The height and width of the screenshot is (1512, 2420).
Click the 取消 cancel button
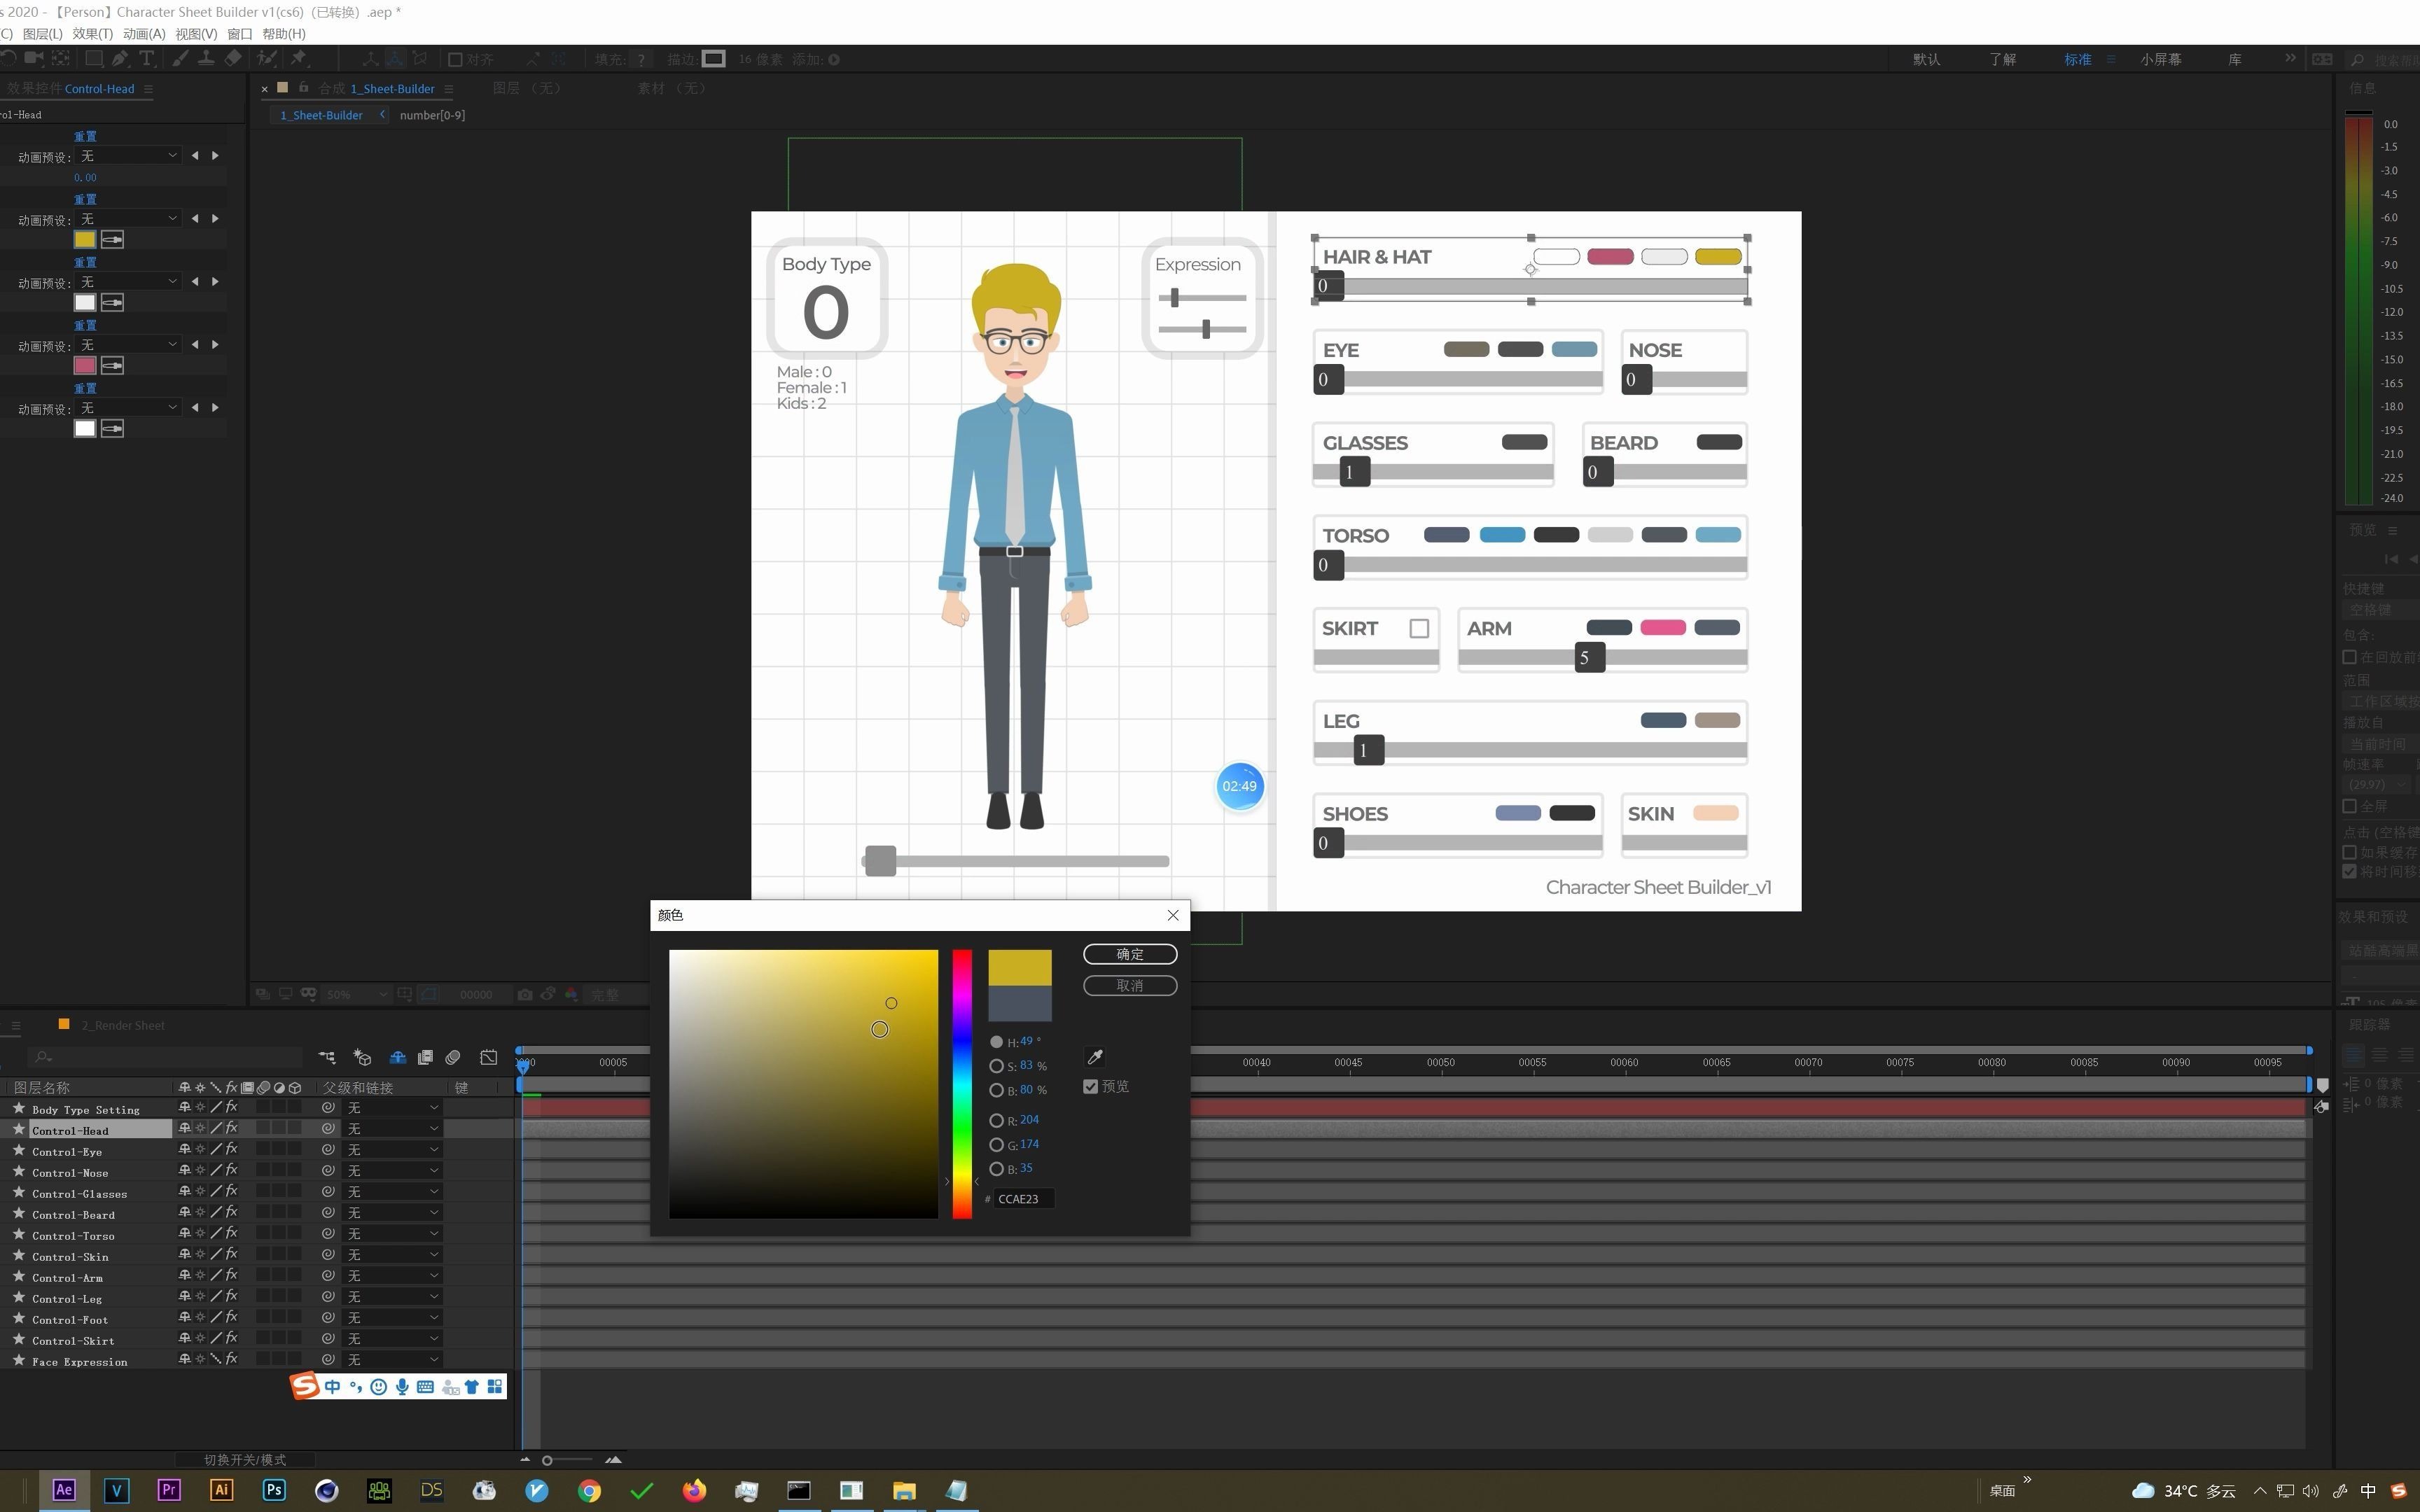[1129, 986]
